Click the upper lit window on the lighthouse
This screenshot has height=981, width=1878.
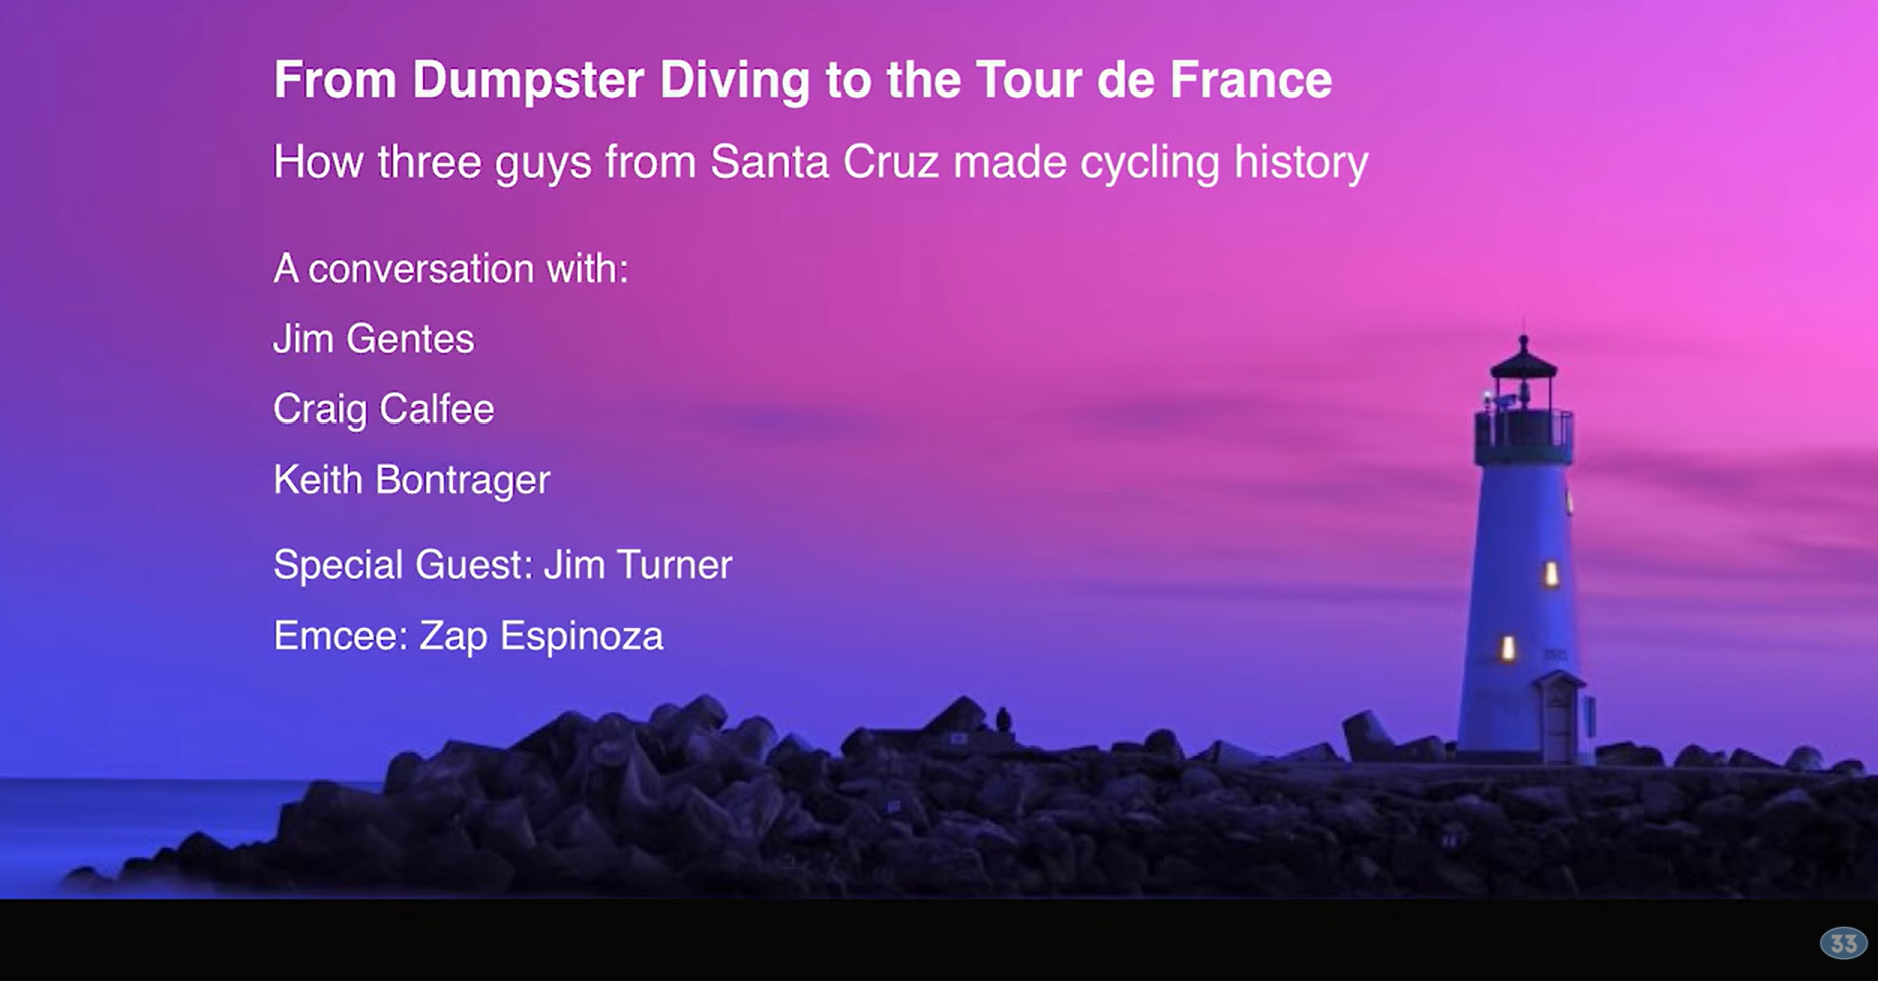pos(1551,574)
